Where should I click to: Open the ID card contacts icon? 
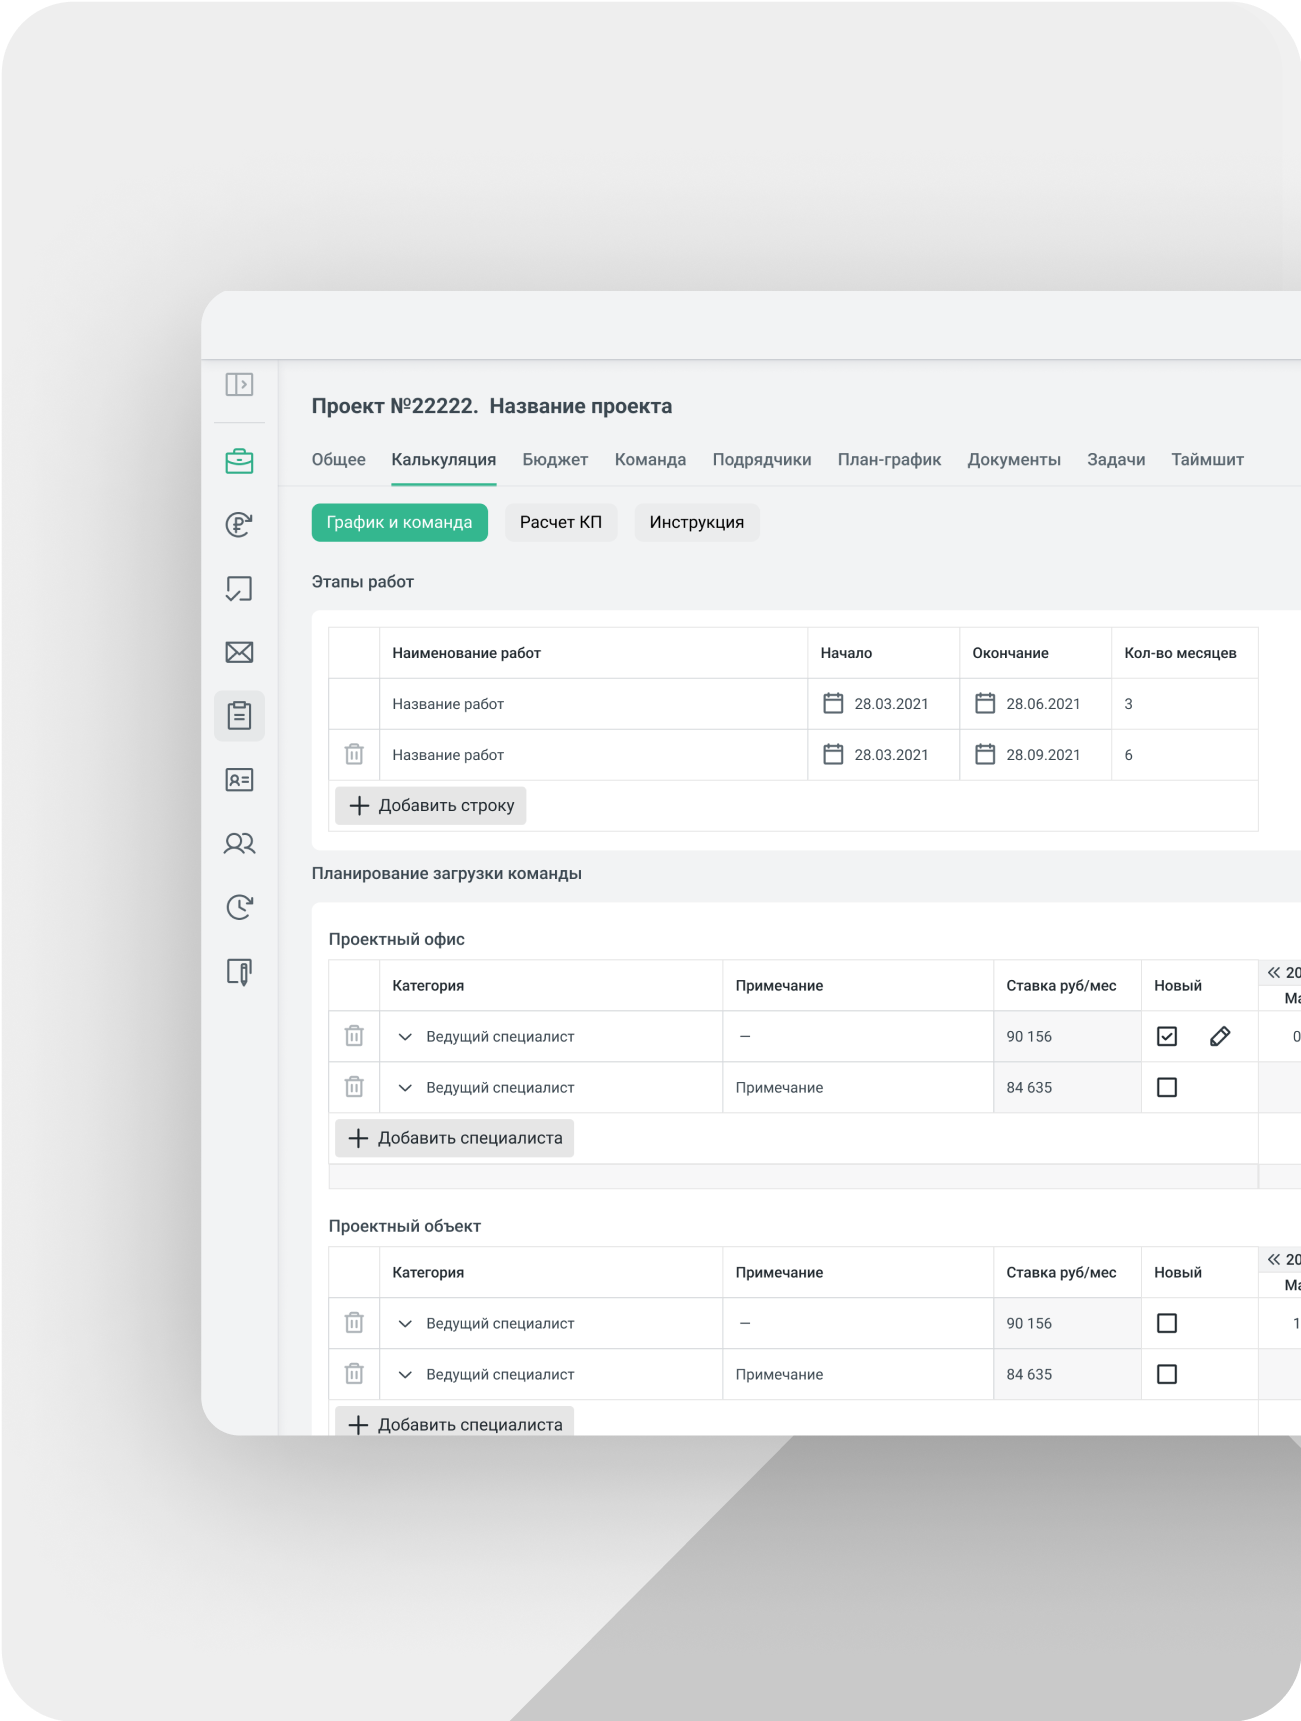pos(239,780)
